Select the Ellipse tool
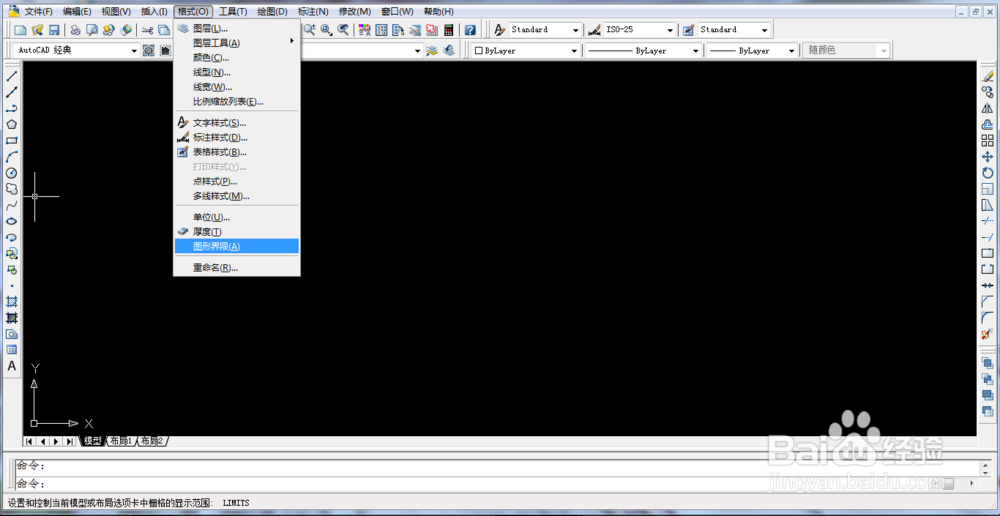Viewport: 1000px width, 516px height. 11,221
